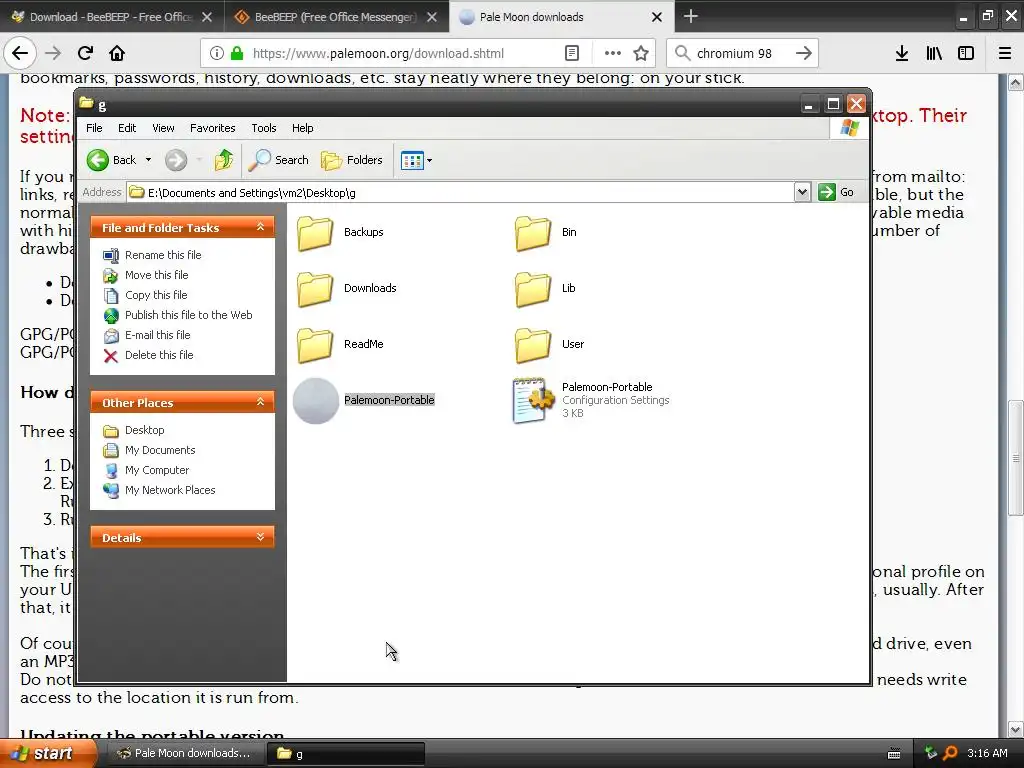Select Palemoon-Portable Configuration Settings file icon

[533, 400]
